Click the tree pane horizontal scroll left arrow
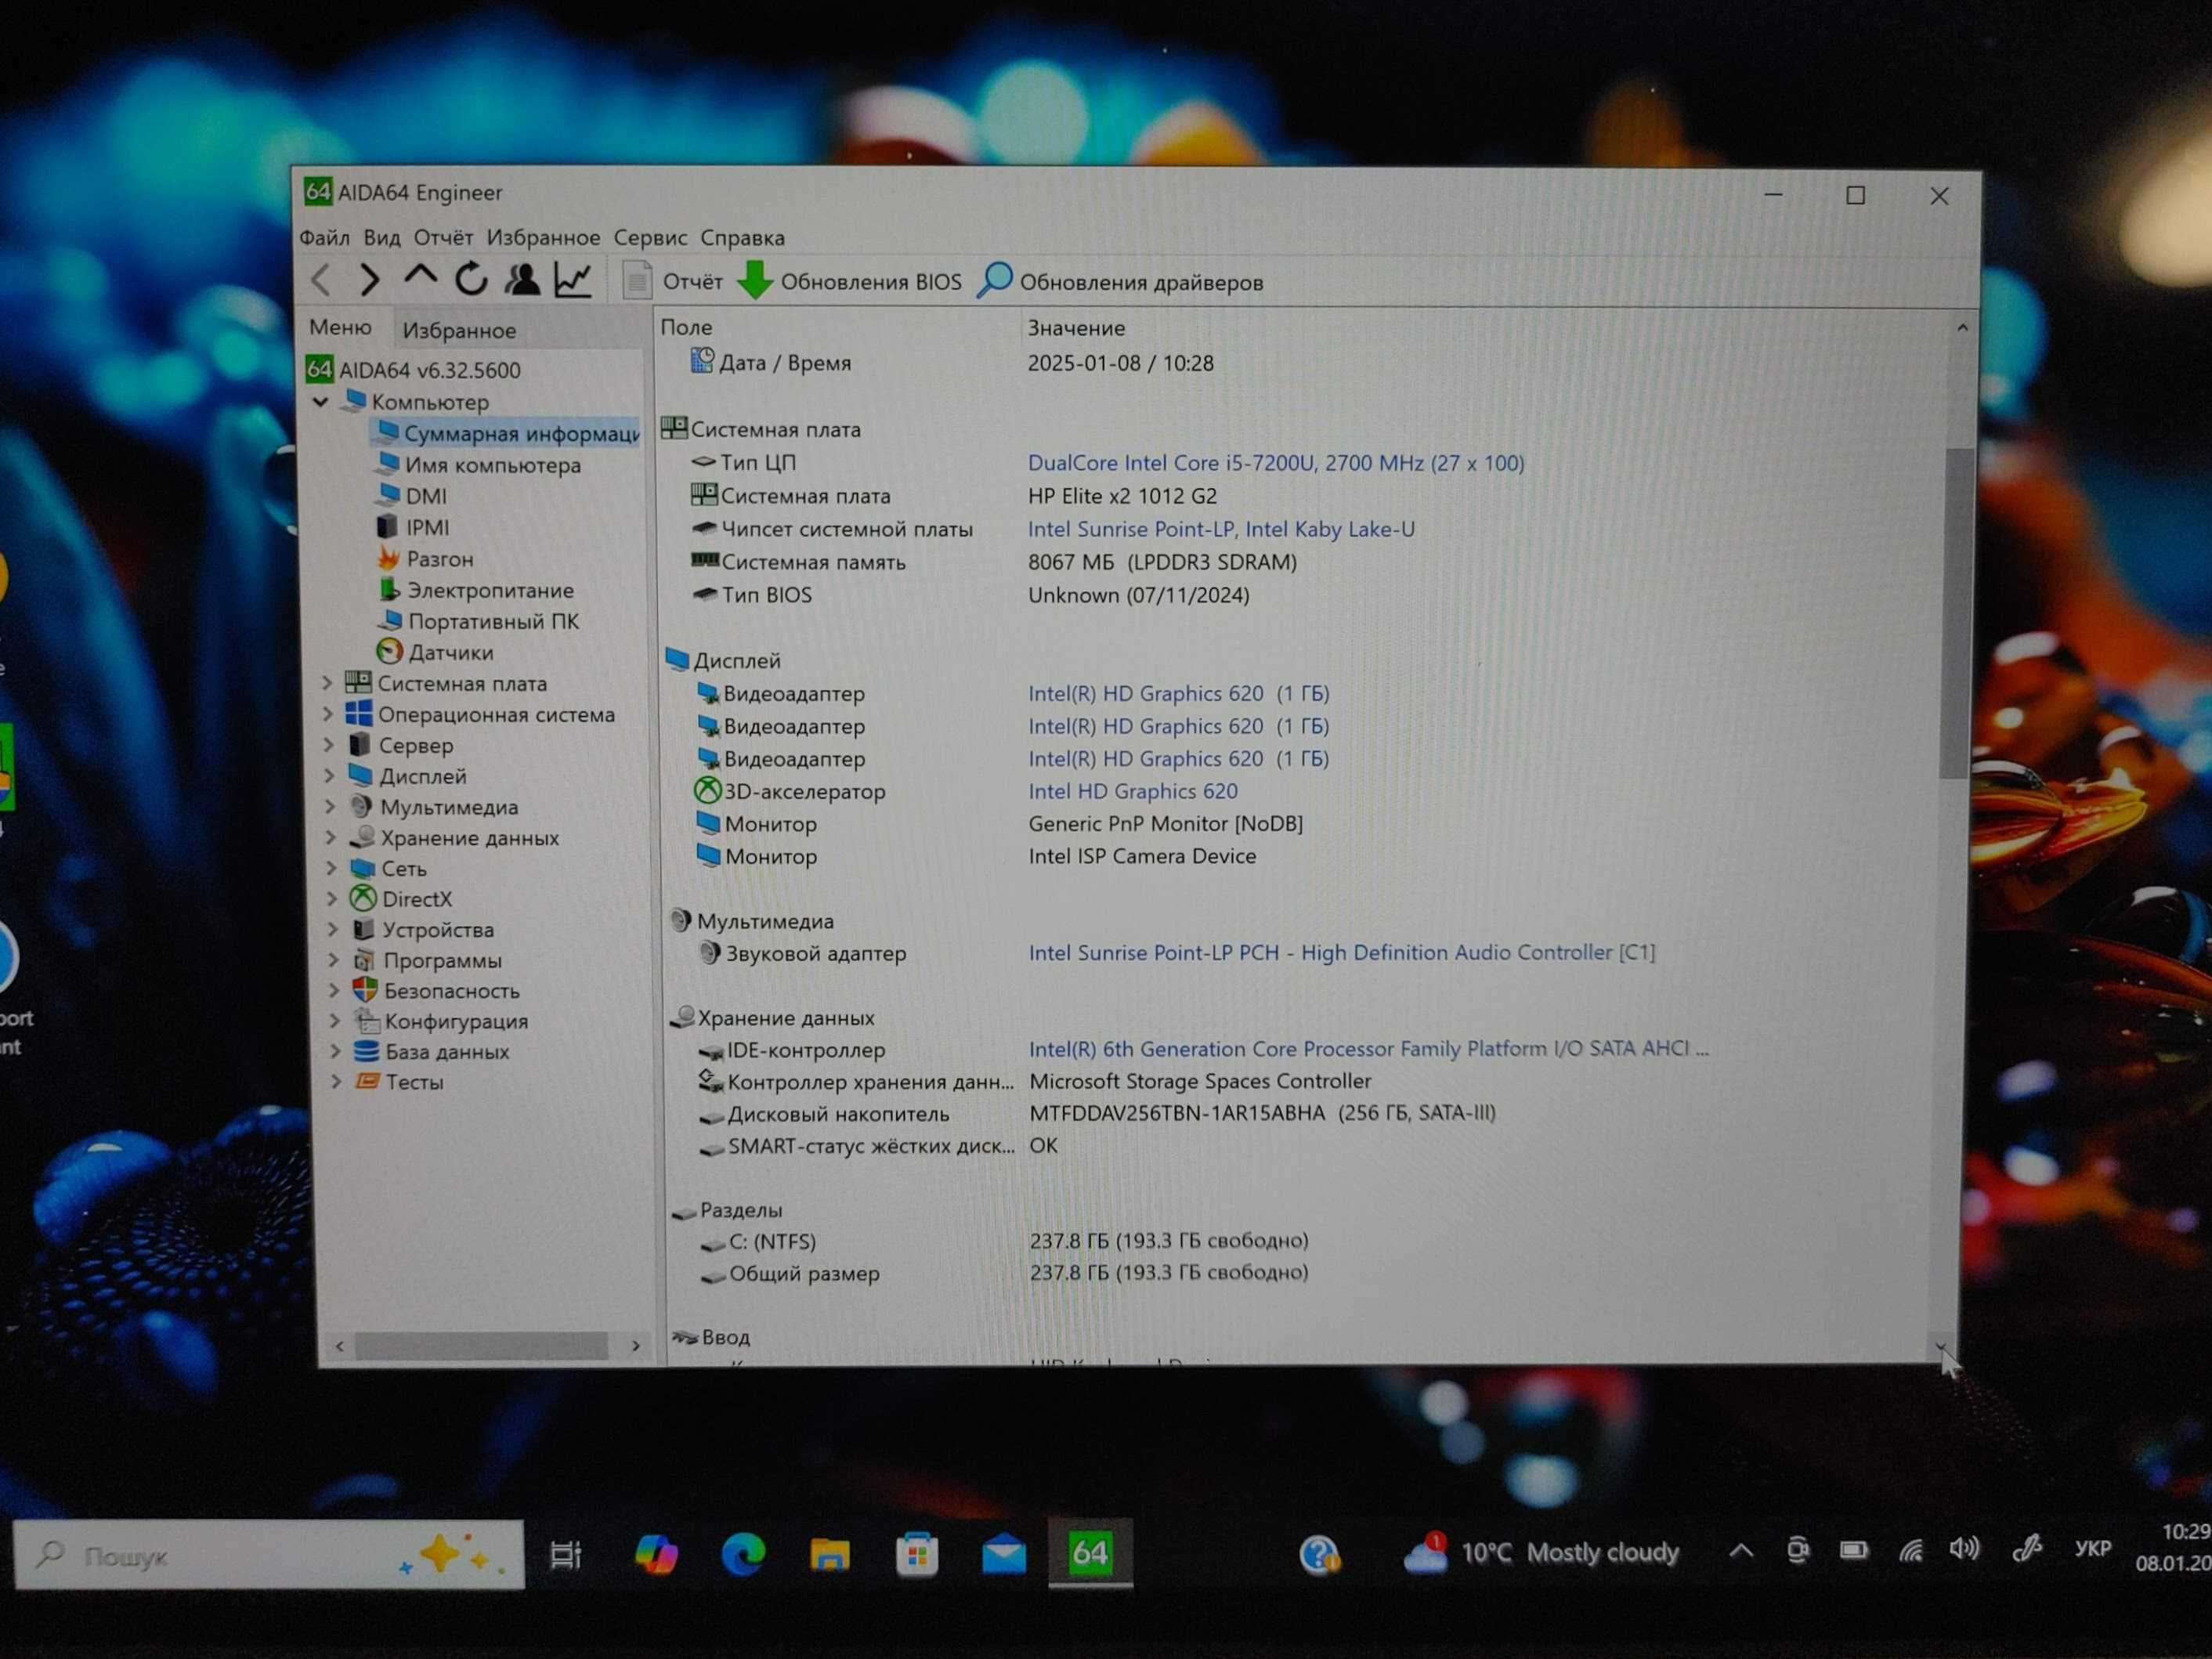The width and height of the screenshot is (2212, 1659). pos(340,1346)
